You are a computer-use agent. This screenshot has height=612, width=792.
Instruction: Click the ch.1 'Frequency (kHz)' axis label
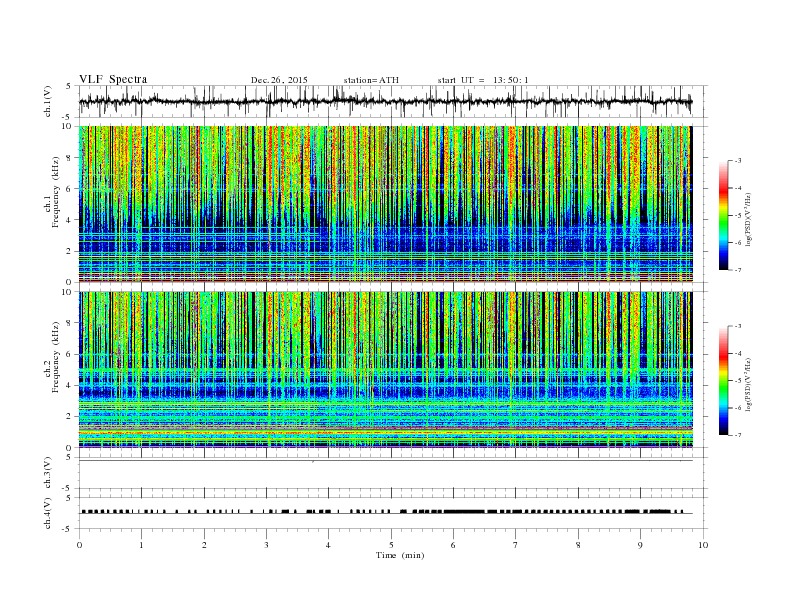(x=56, y=192)
